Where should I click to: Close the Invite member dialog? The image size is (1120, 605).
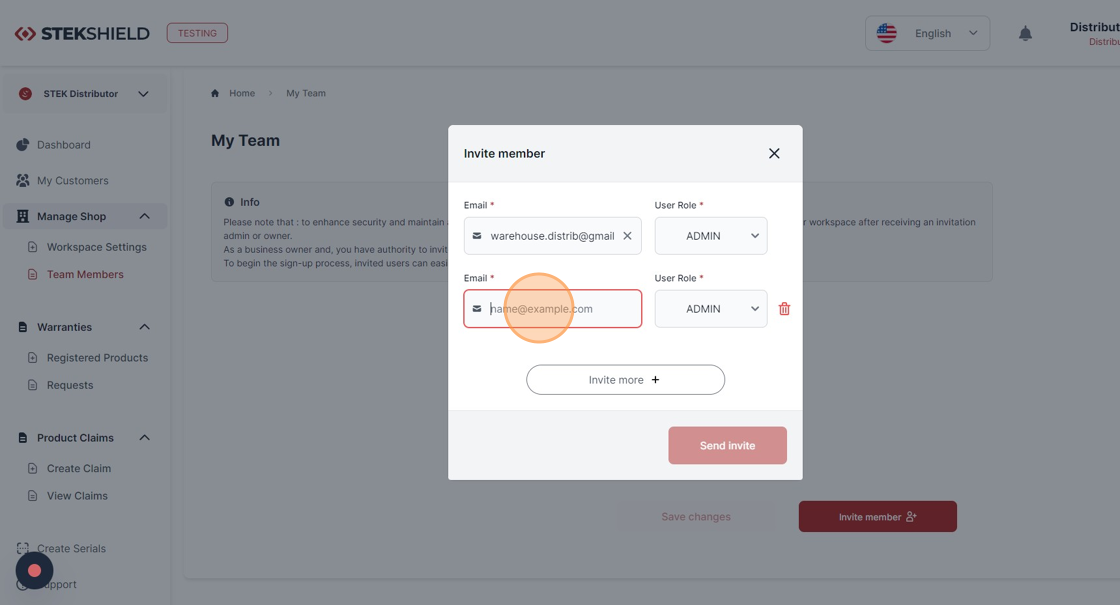tap(774, 154)
